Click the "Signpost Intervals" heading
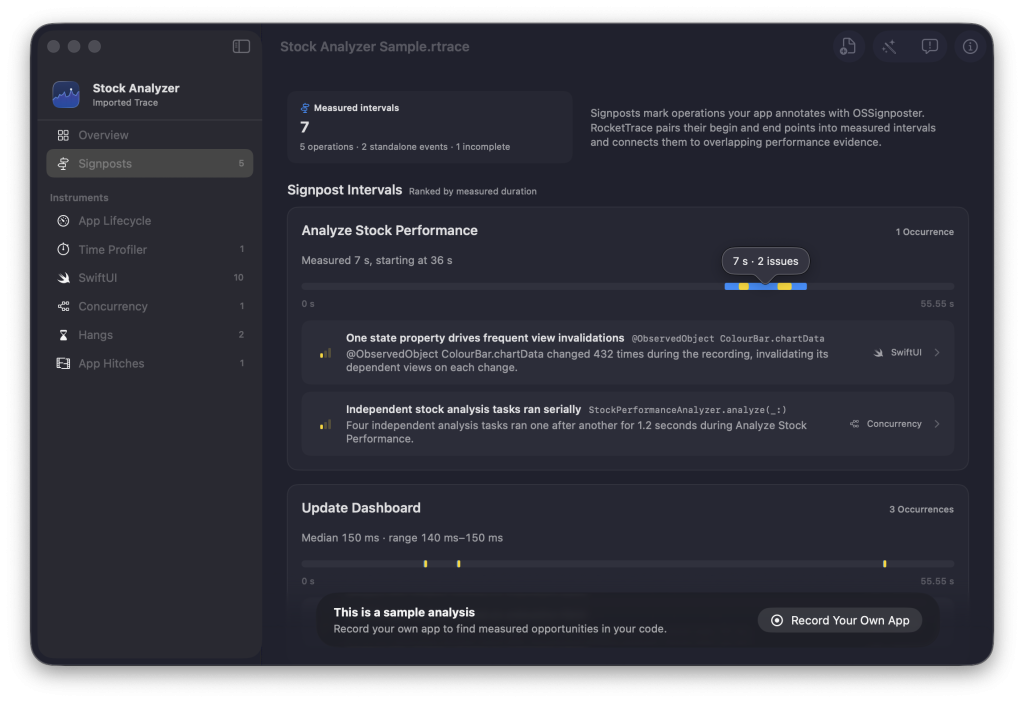Image resolution: width=1024 pixels, height=703 pixels. (345, 190)
